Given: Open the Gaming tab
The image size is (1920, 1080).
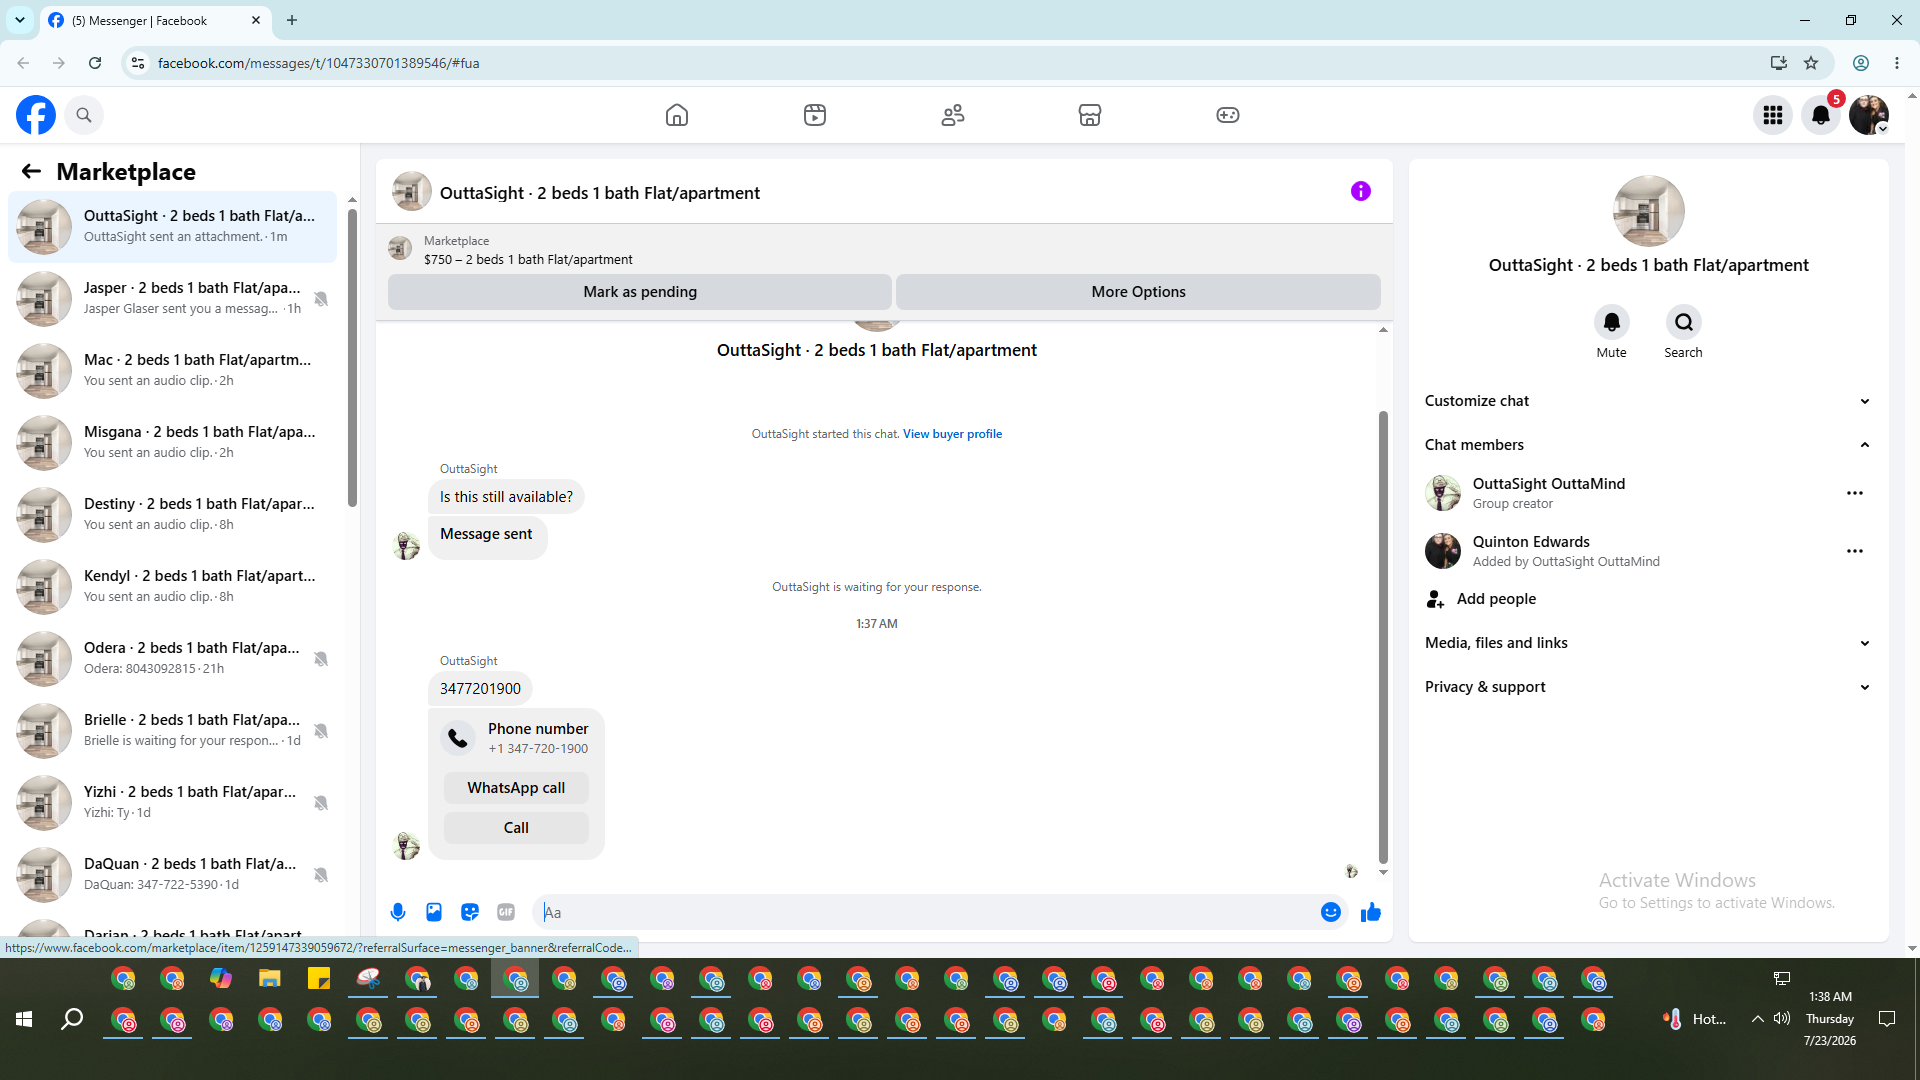Looking at the screenshot, I should click(1228, 115).
